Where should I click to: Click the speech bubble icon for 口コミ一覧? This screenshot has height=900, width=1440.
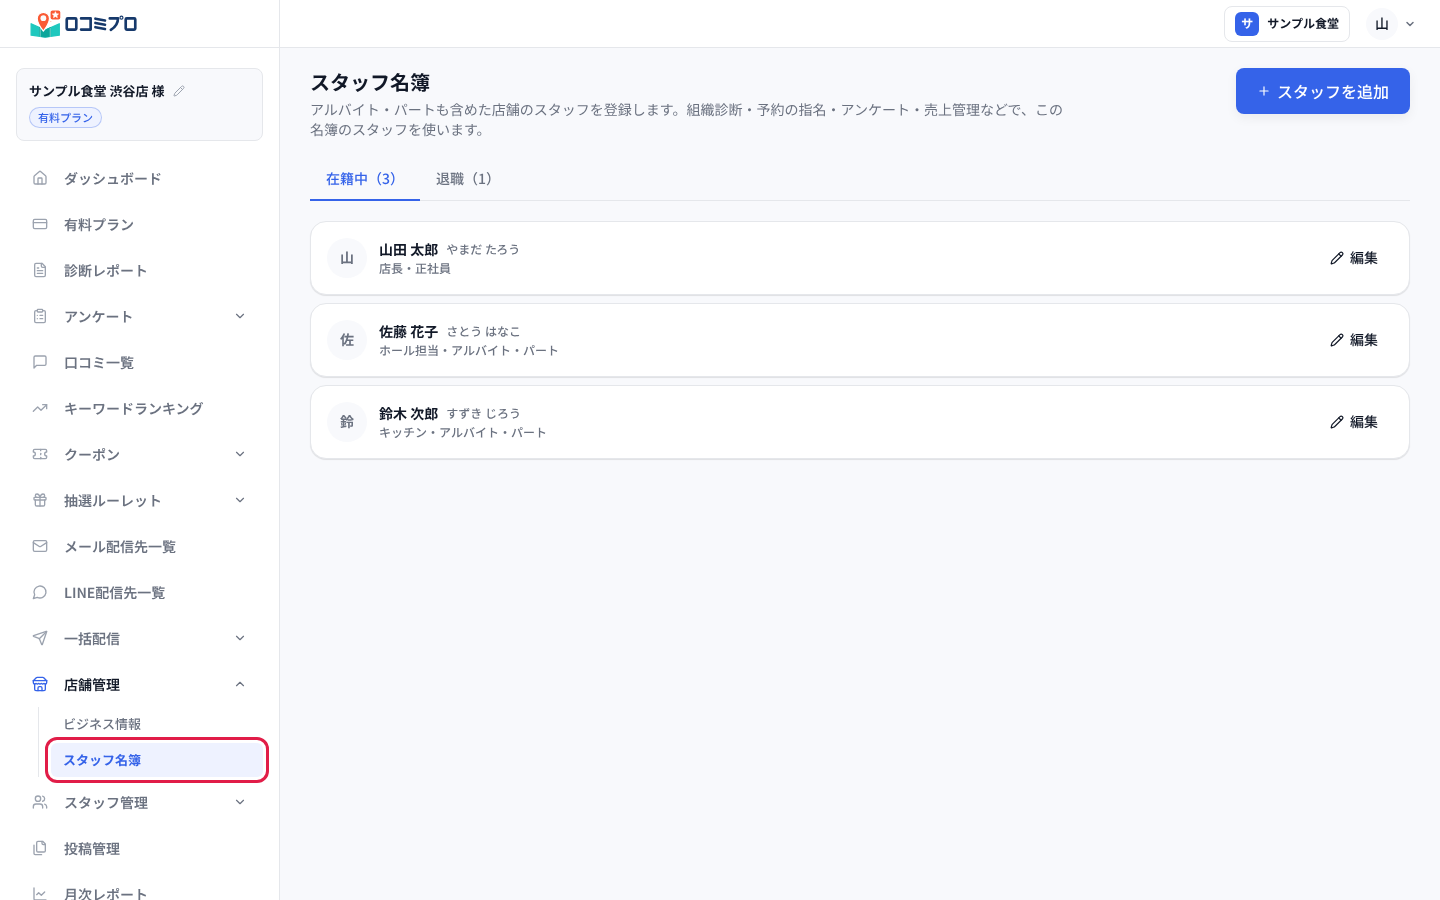[40, 362]
